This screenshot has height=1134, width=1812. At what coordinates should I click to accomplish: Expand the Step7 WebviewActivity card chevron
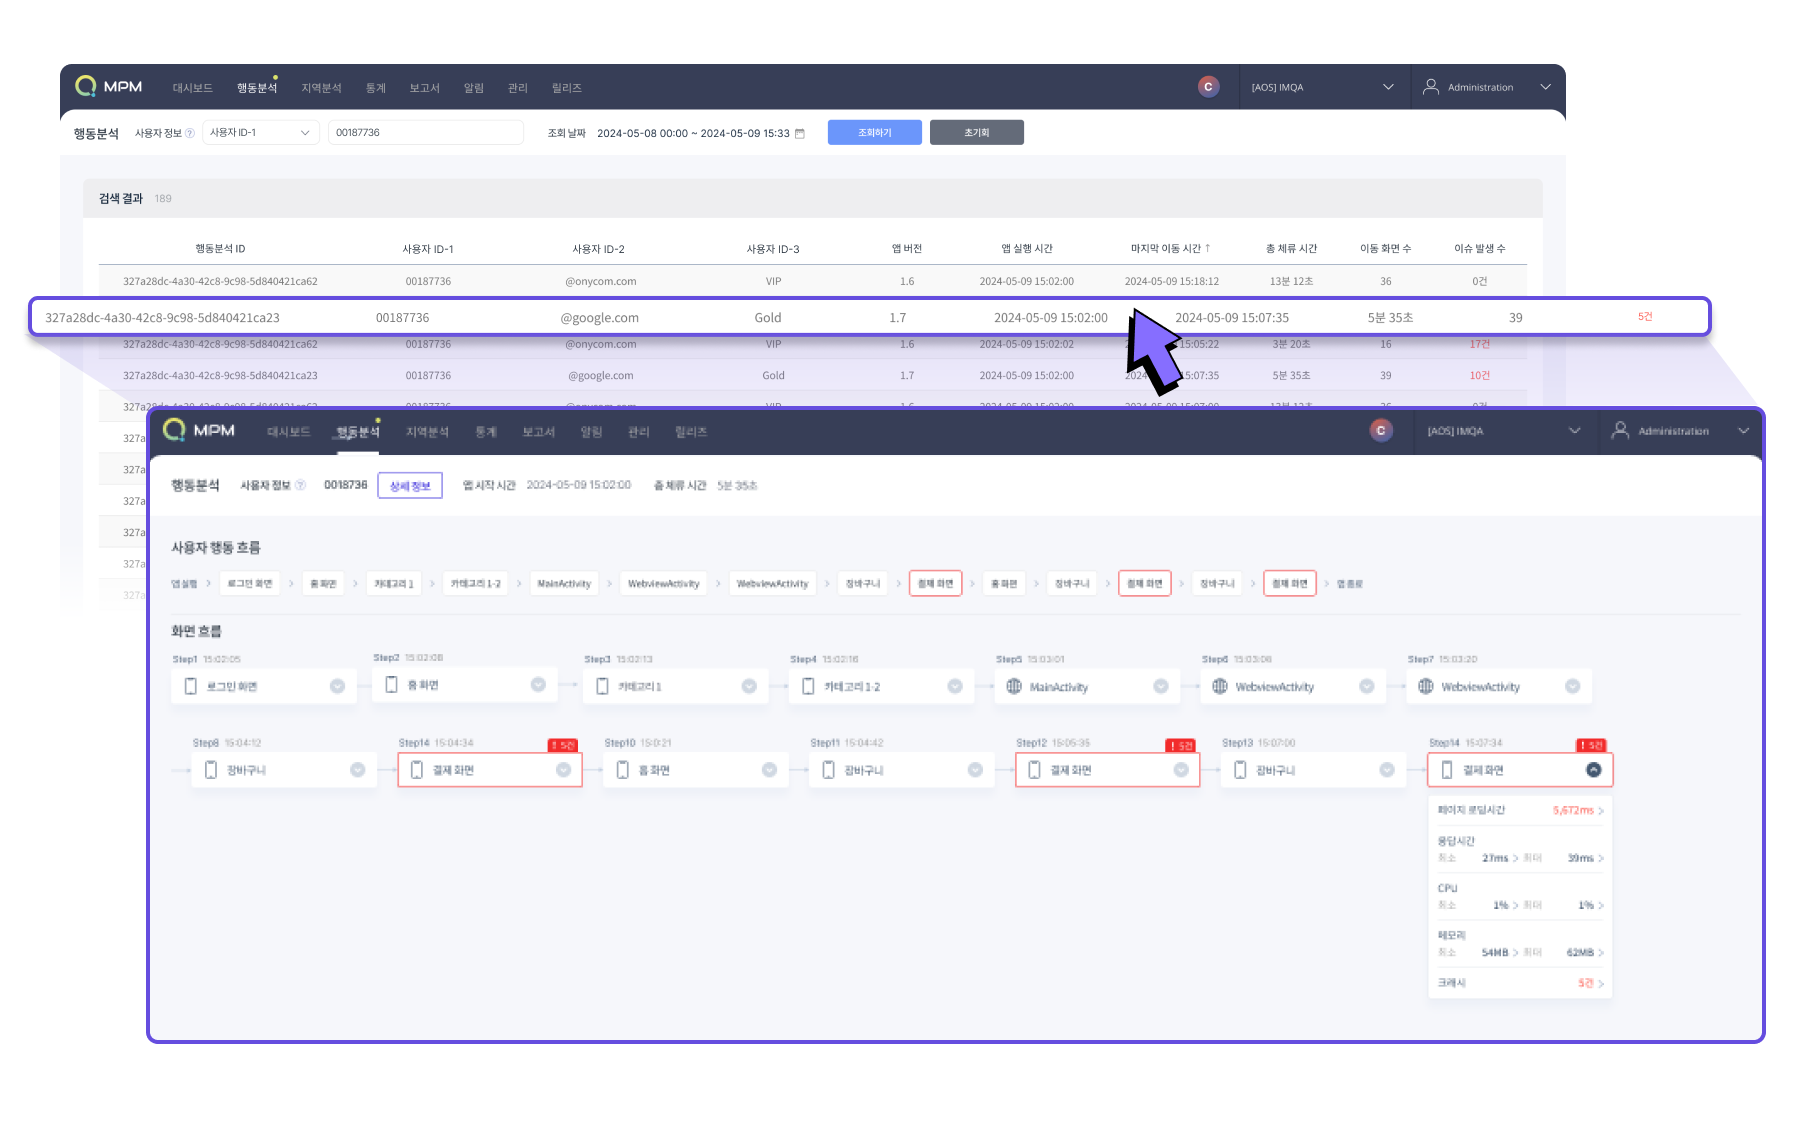(1573, 686)
